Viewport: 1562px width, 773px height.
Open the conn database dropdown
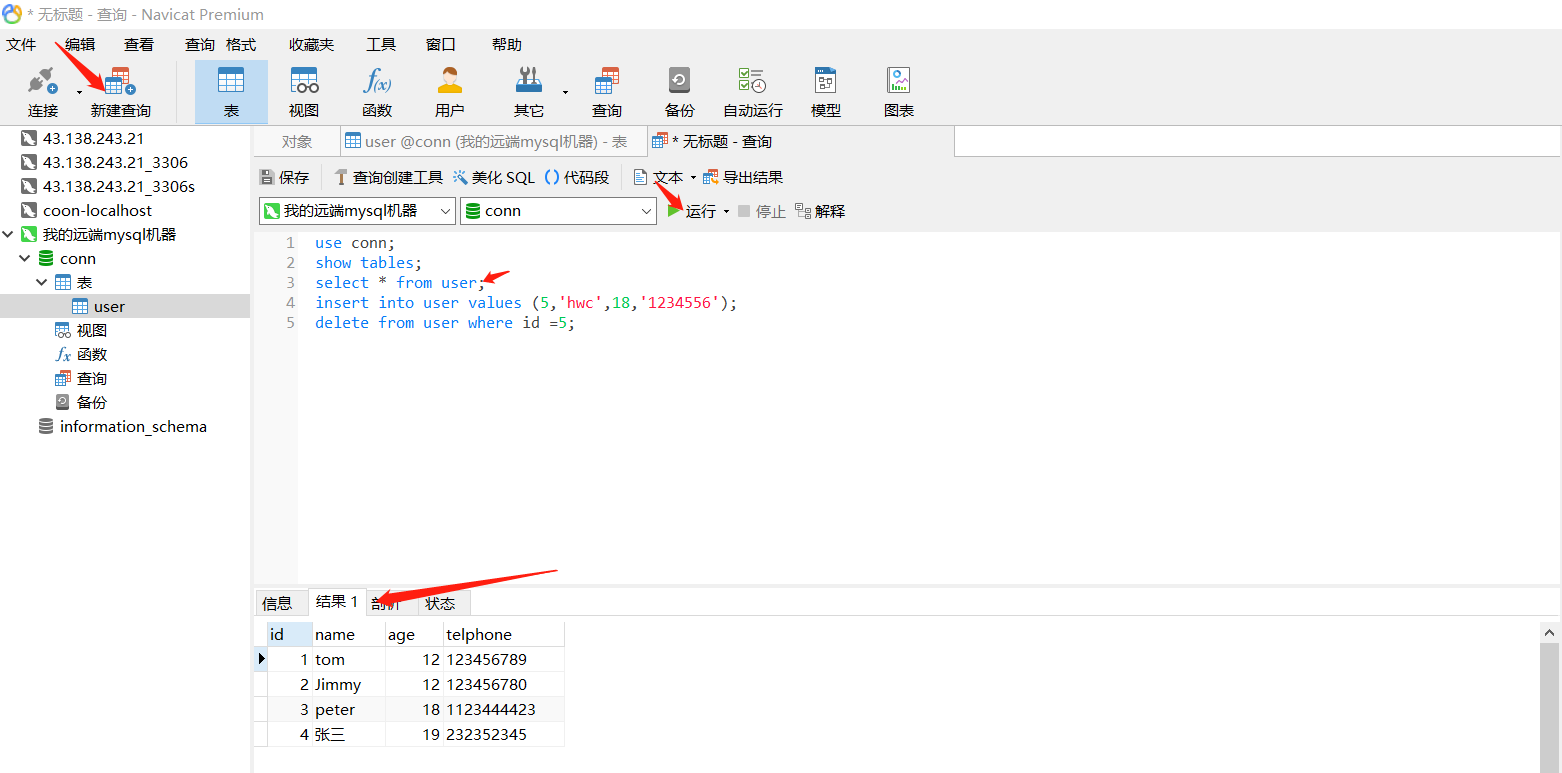tap(558, 211)
